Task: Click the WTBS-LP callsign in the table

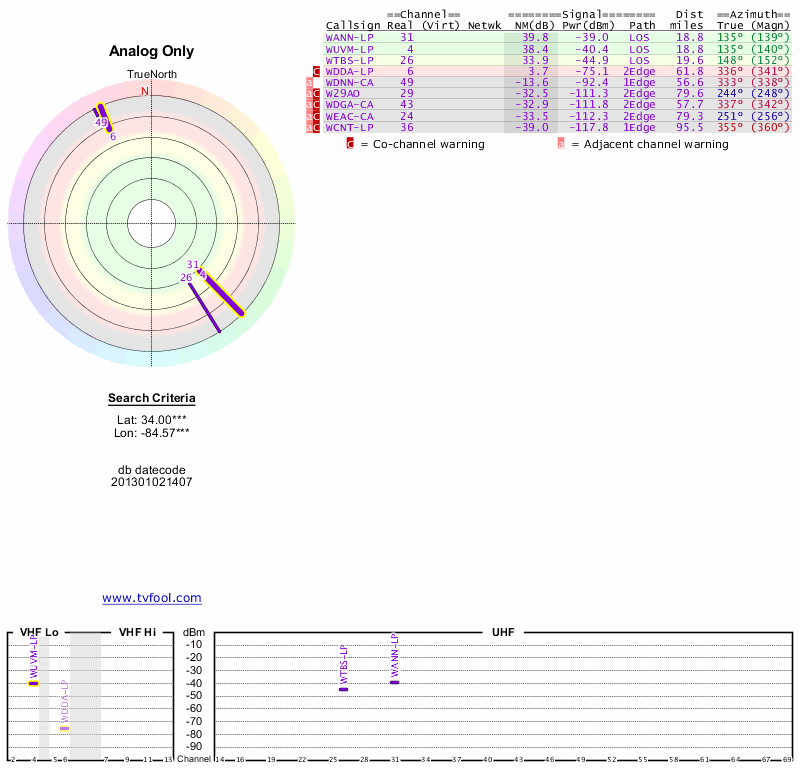Action: [x=349, y=59]
